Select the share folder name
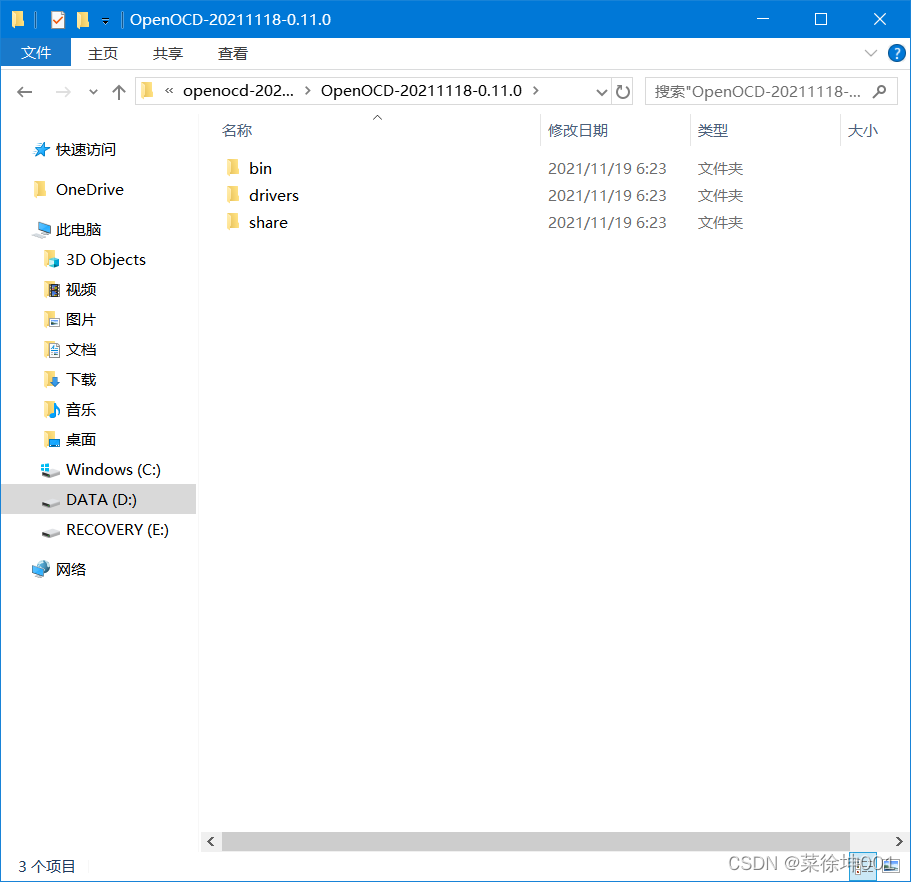Screen dimensions: 911x882 [x=268, y=223]
